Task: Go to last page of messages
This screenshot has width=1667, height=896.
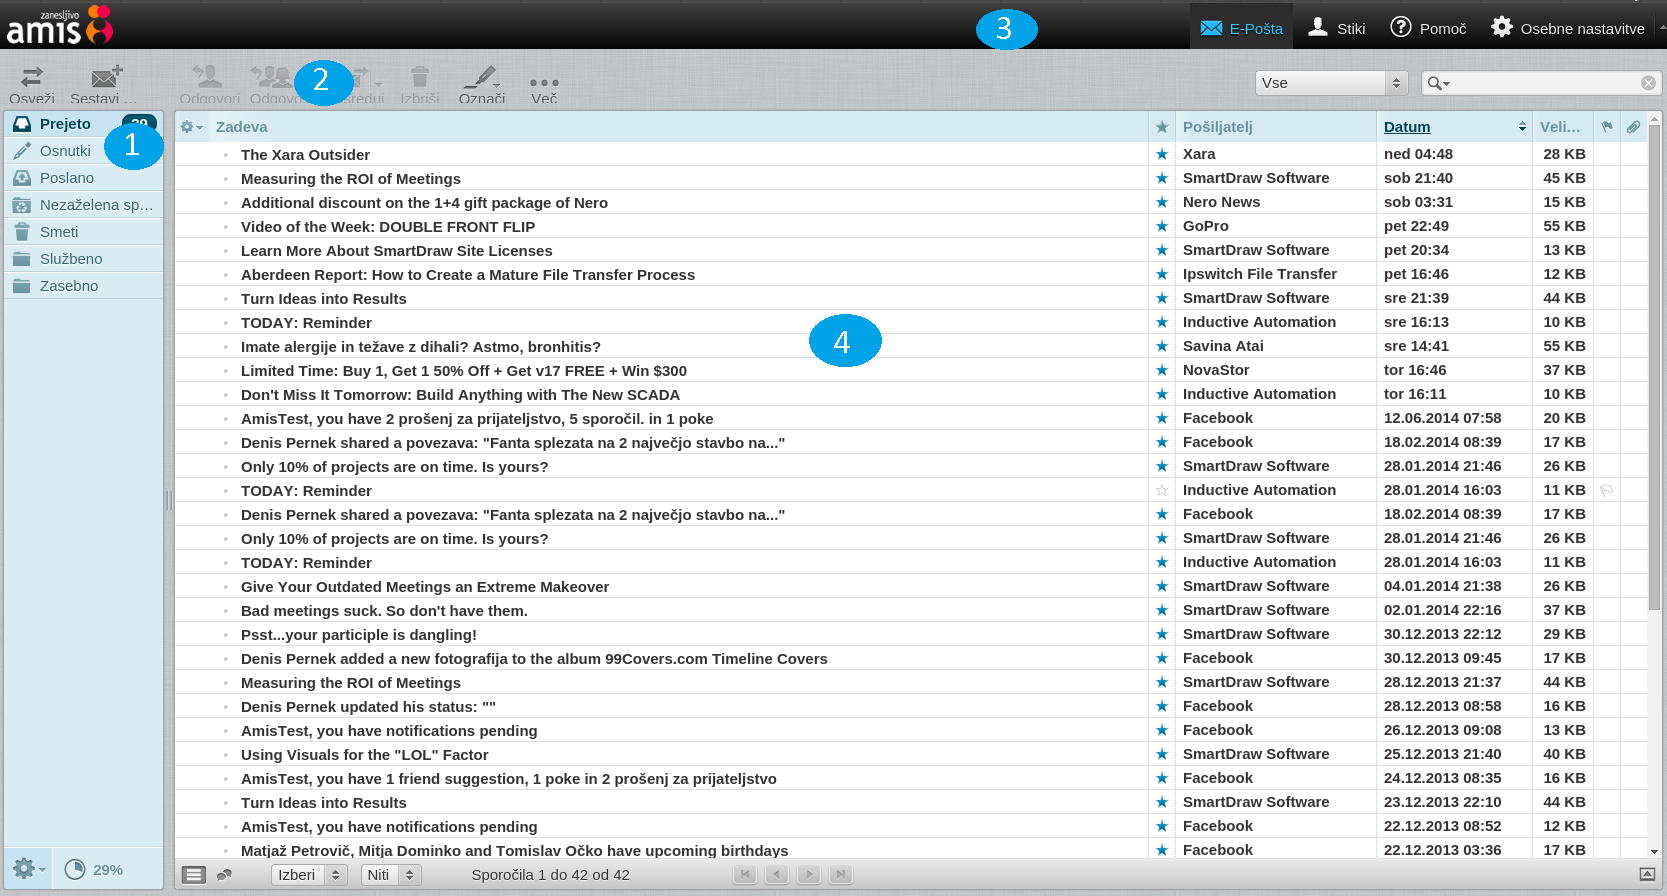Action: [x=841, y=875]
